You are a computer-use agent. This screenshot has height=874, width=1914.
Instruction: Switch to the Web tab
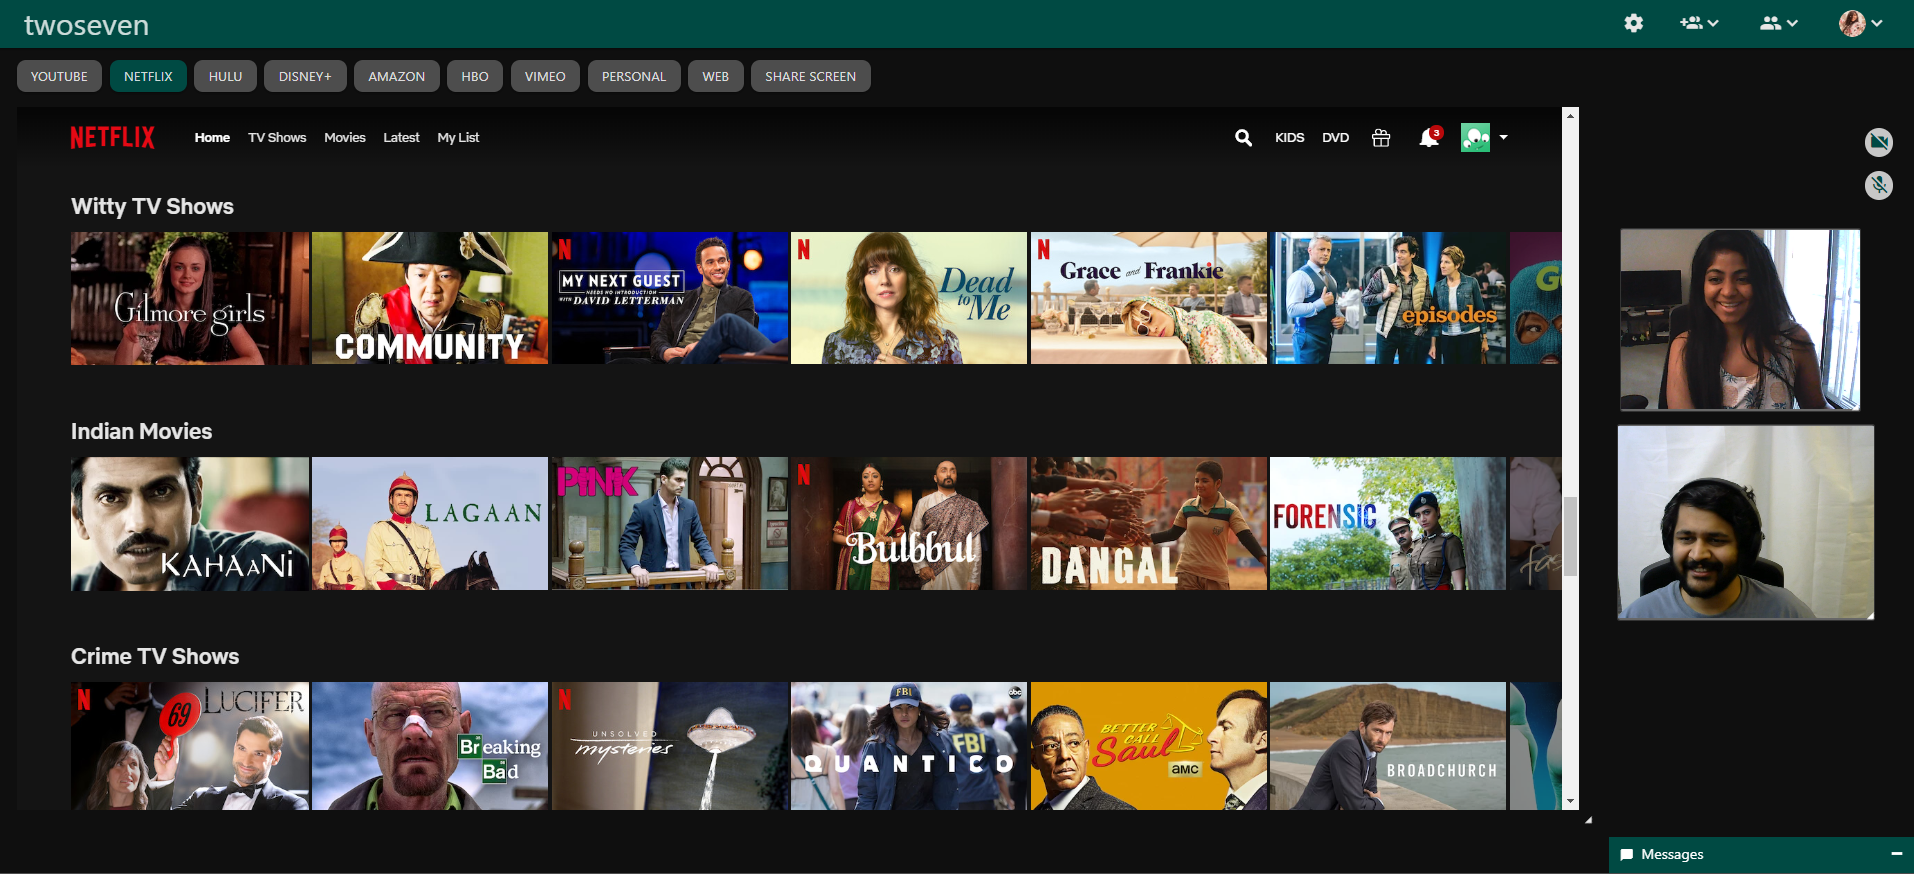click(x=716, y=76)
